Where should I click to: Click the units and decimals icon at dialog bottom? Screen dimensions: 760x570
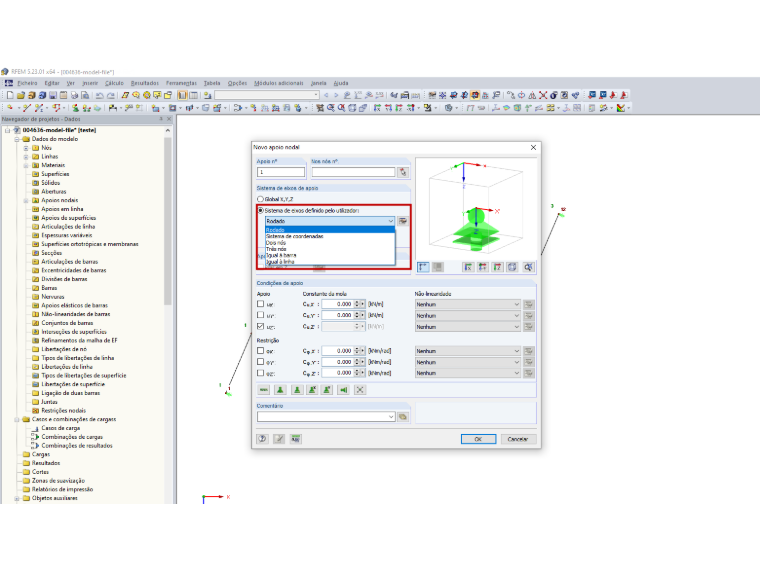tap(296, 439)
